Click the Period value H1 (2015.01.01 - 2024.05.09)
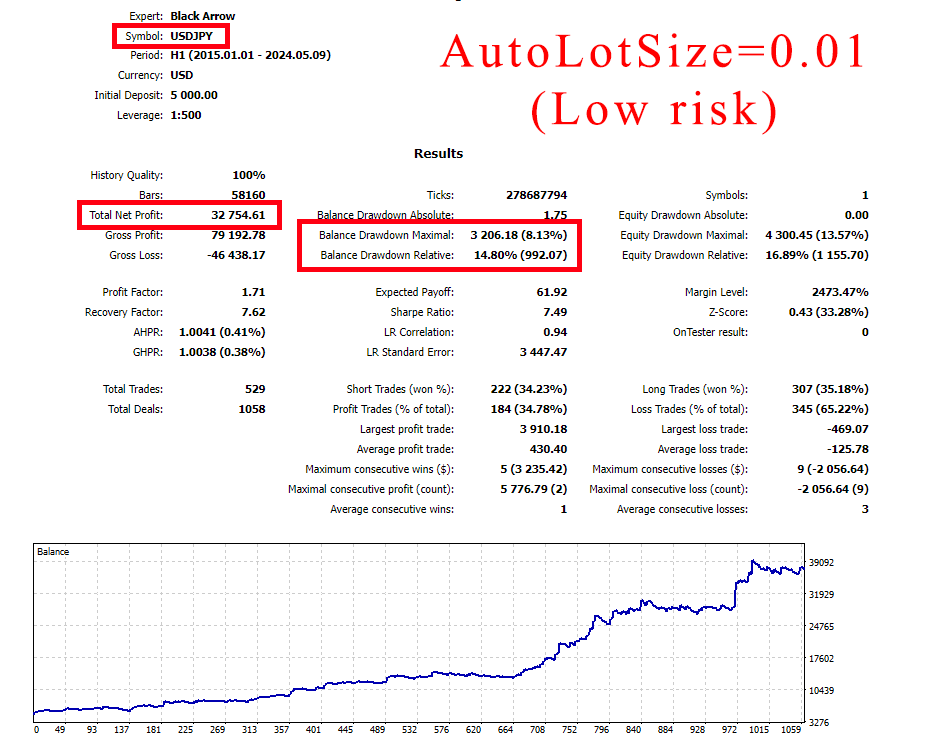The width and height of the screenshot is (940, 740). tap(251, 55)
